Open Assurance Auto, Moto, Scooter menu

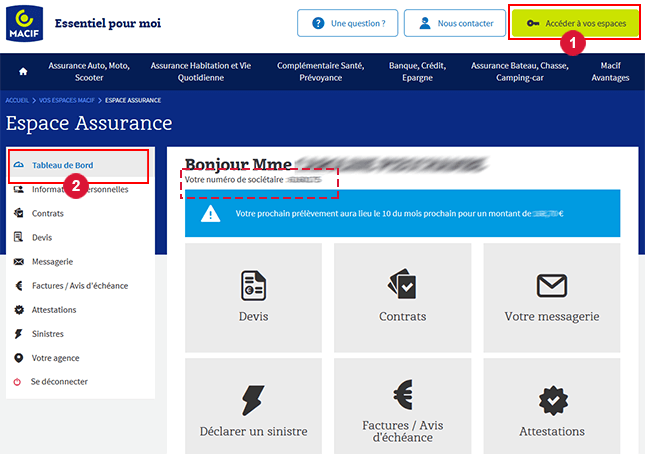(x=89, y=72)
